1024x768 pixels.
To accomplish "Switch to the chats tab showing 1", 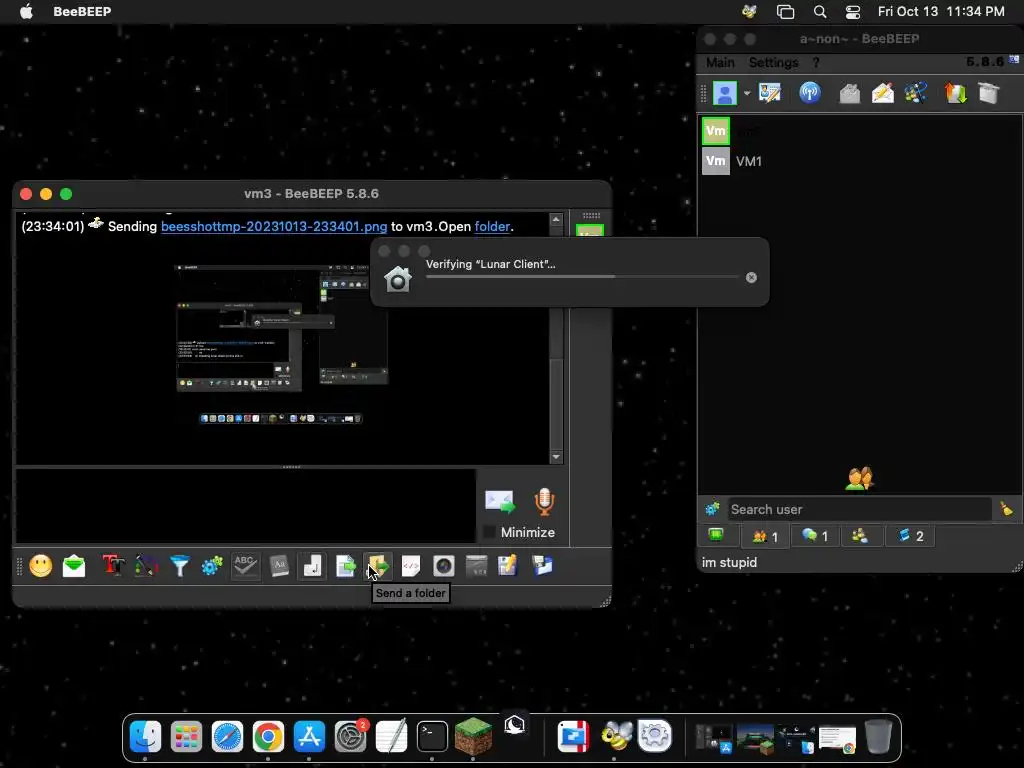I will click(x=814, y=536).
